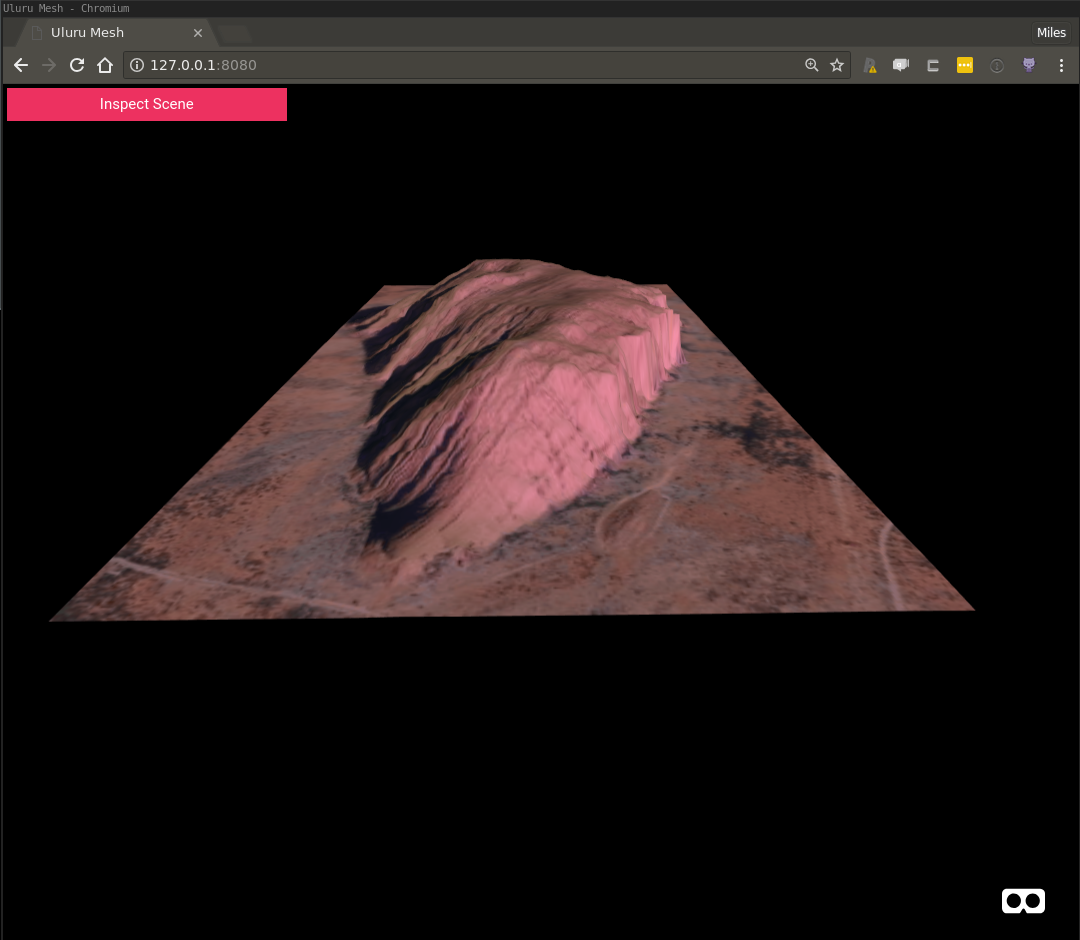Open the dimmed circular extension icon
1080x940 pixels.
[x=997, y=65]
